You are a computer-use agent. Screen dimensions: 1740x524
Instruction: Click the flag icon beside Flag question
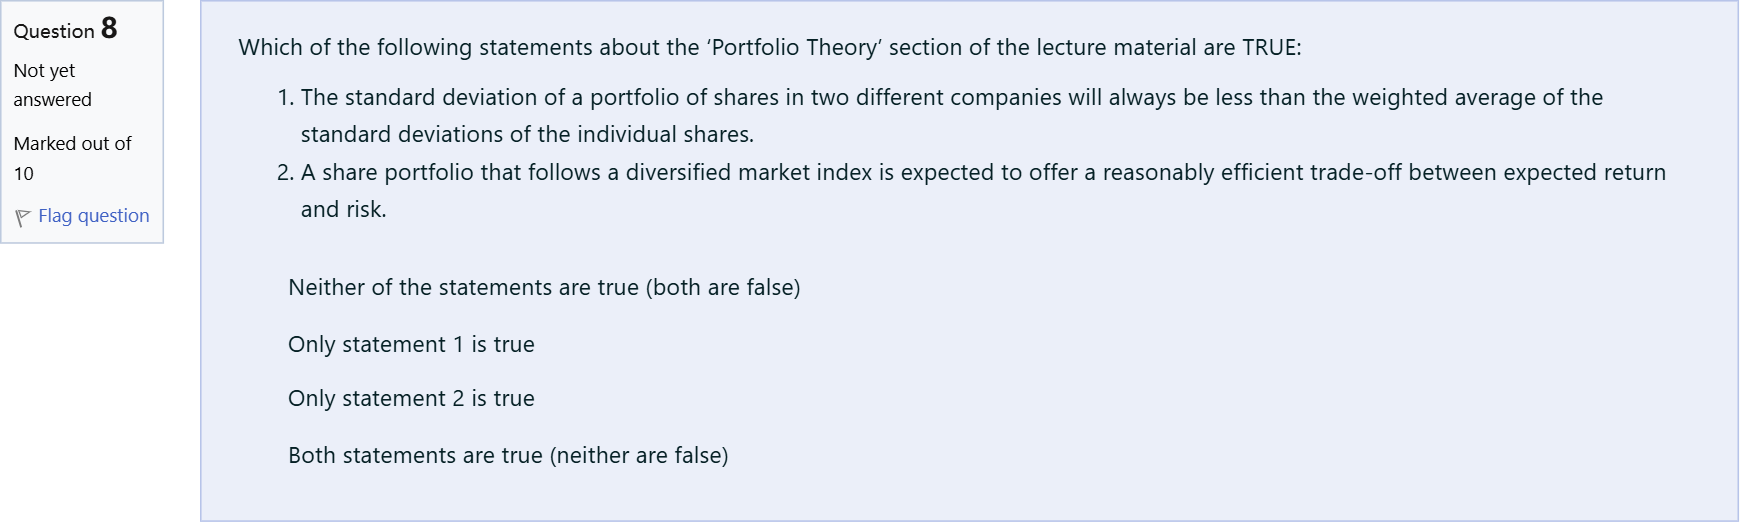click(22, 217)
